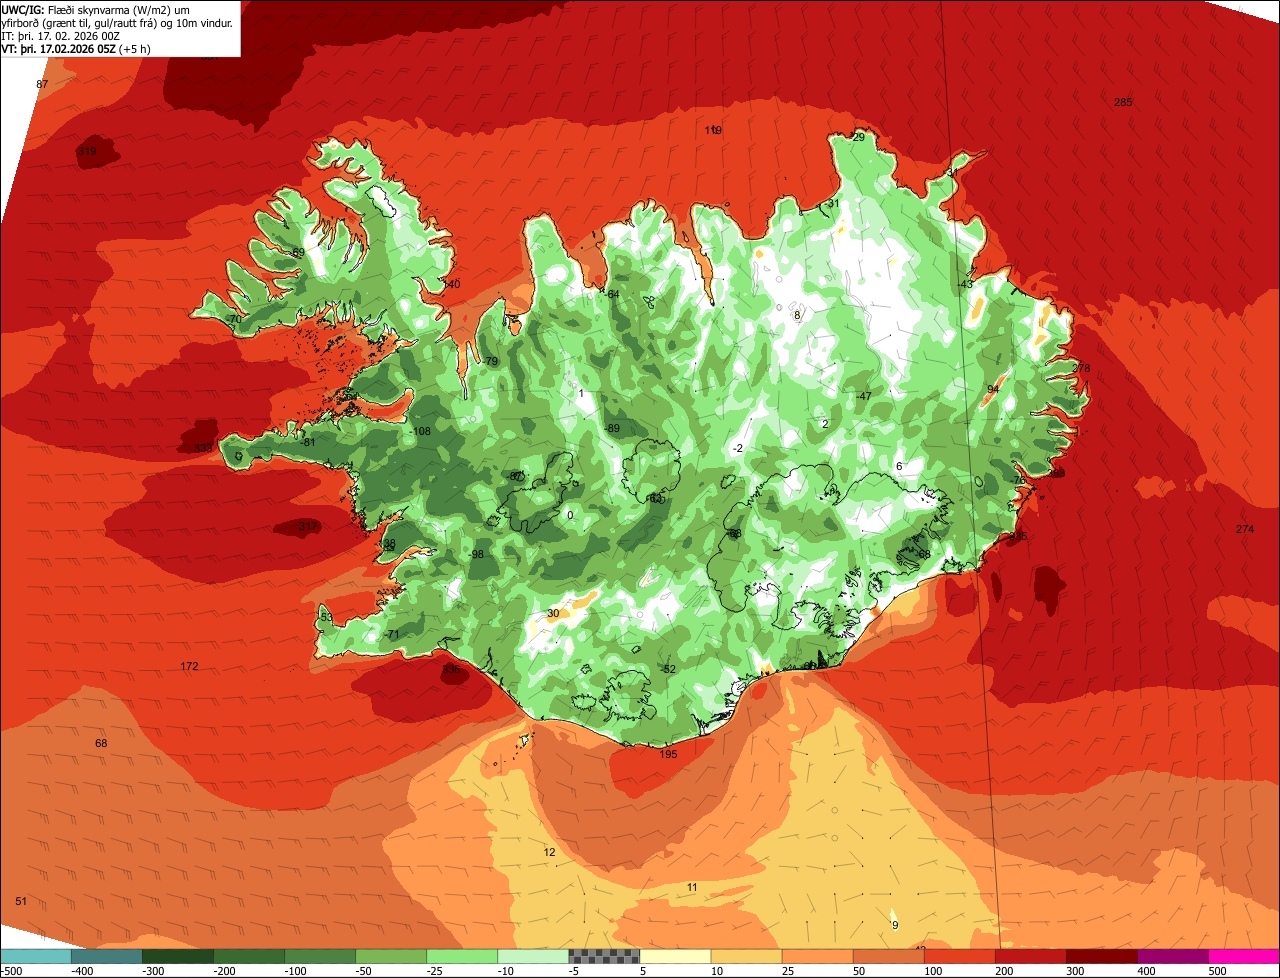Select the yellow 10 to 25 legend swatch
Viewport: 1280px width, 978px height.
pos(745,956)
